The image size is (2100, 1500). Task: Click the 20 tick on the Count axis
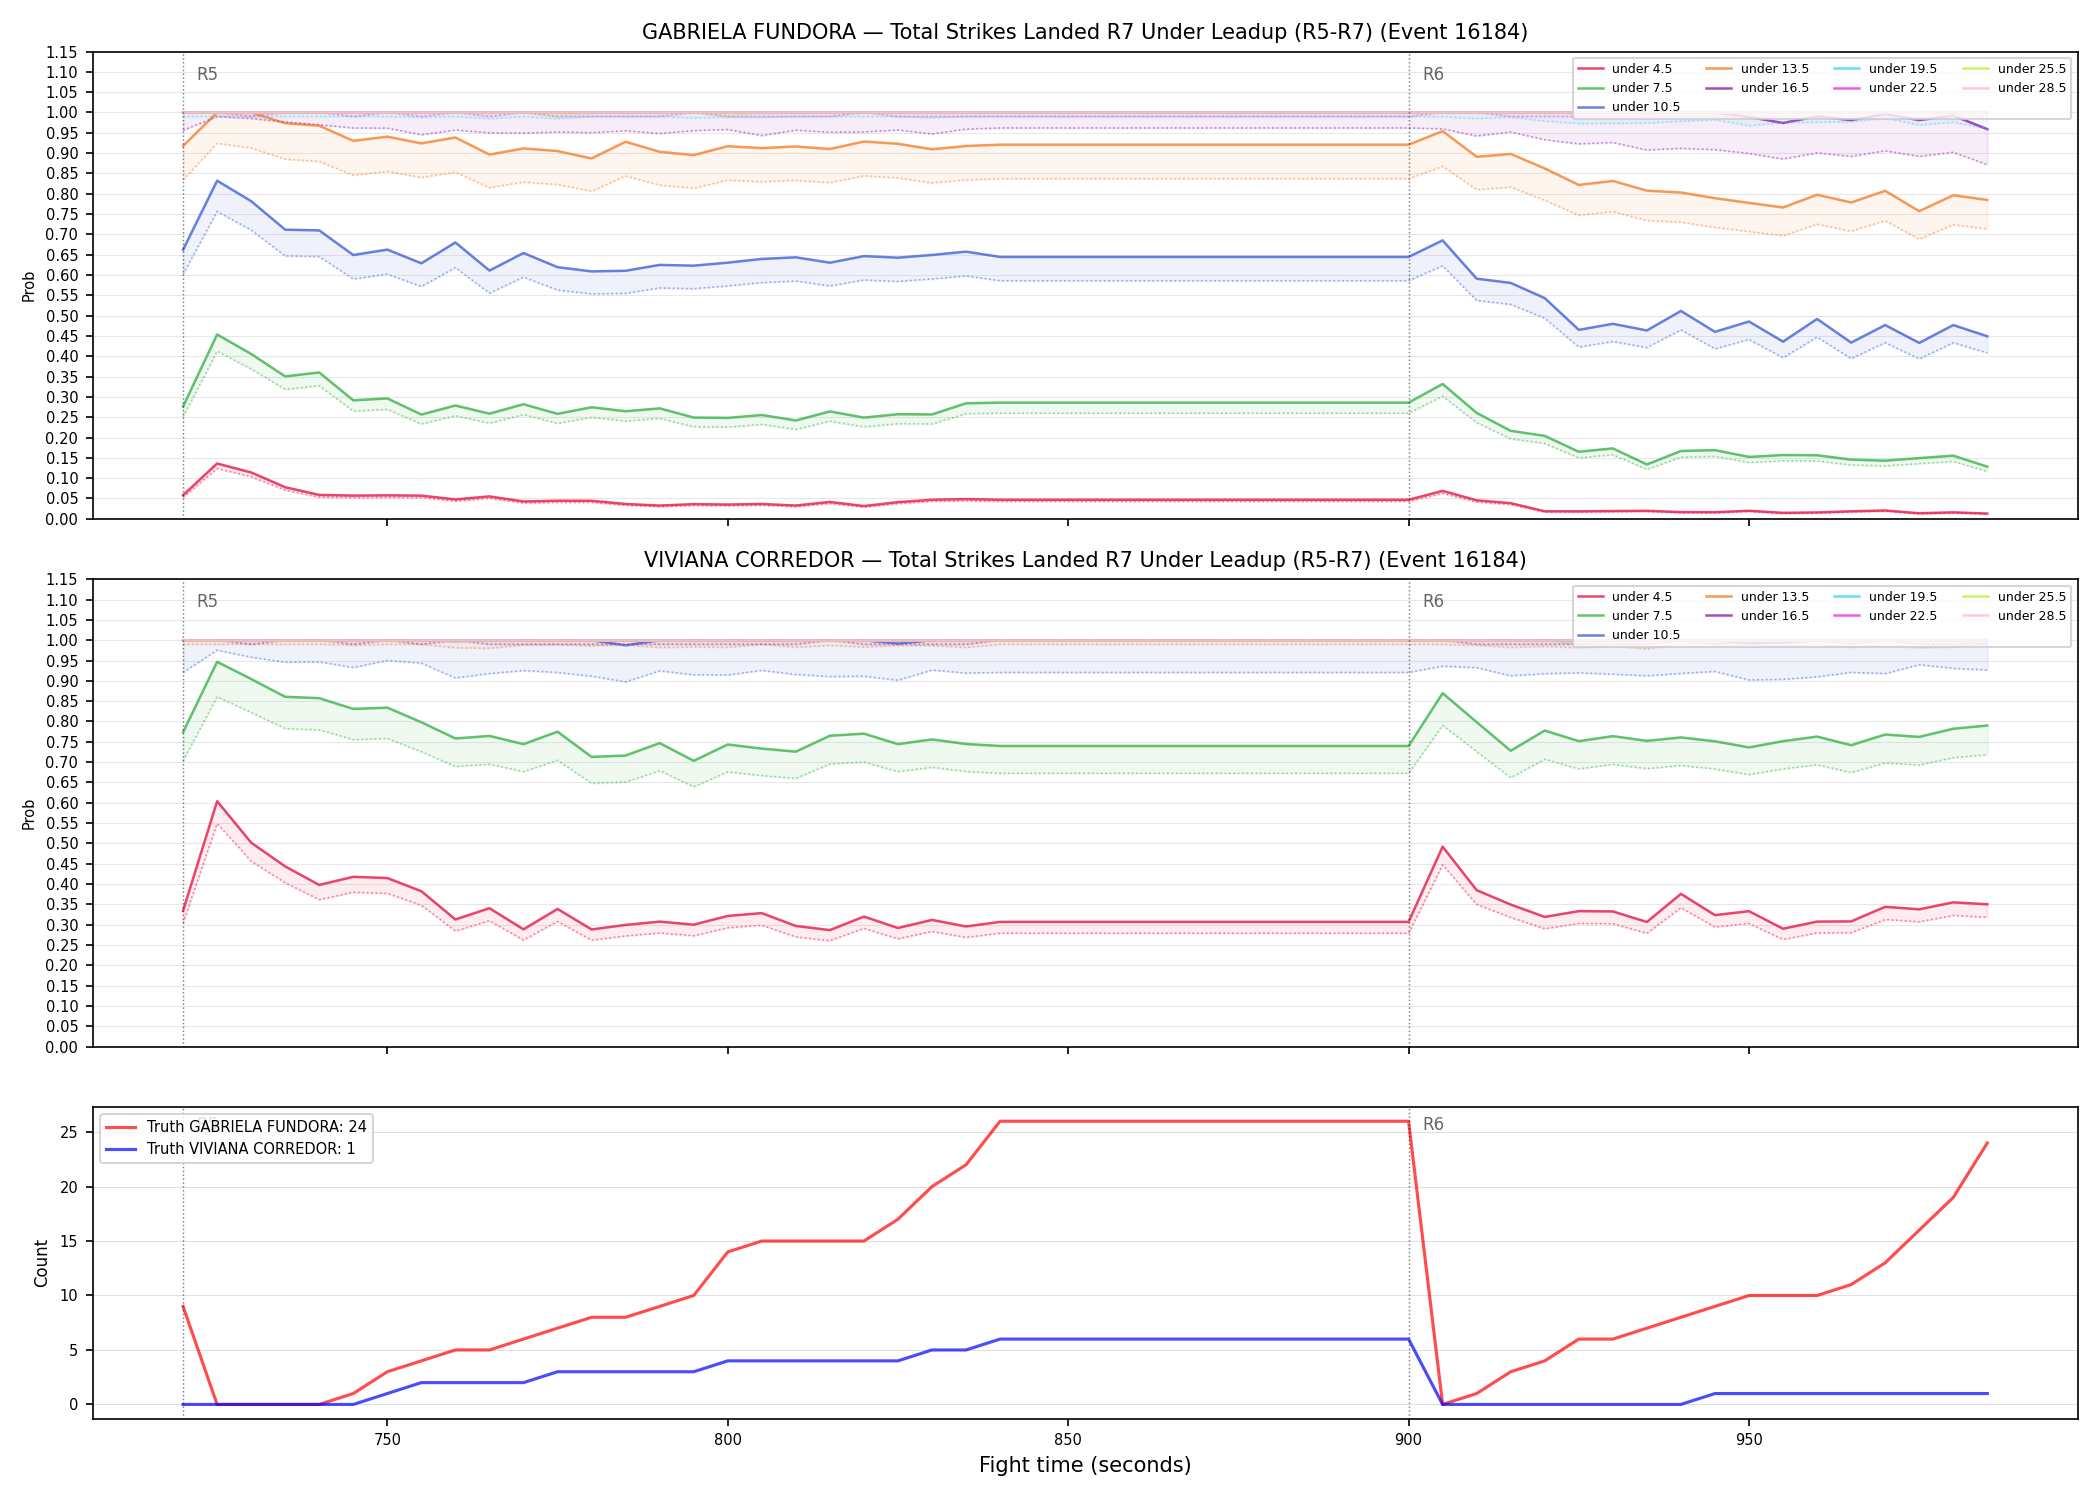[68, 1188]
